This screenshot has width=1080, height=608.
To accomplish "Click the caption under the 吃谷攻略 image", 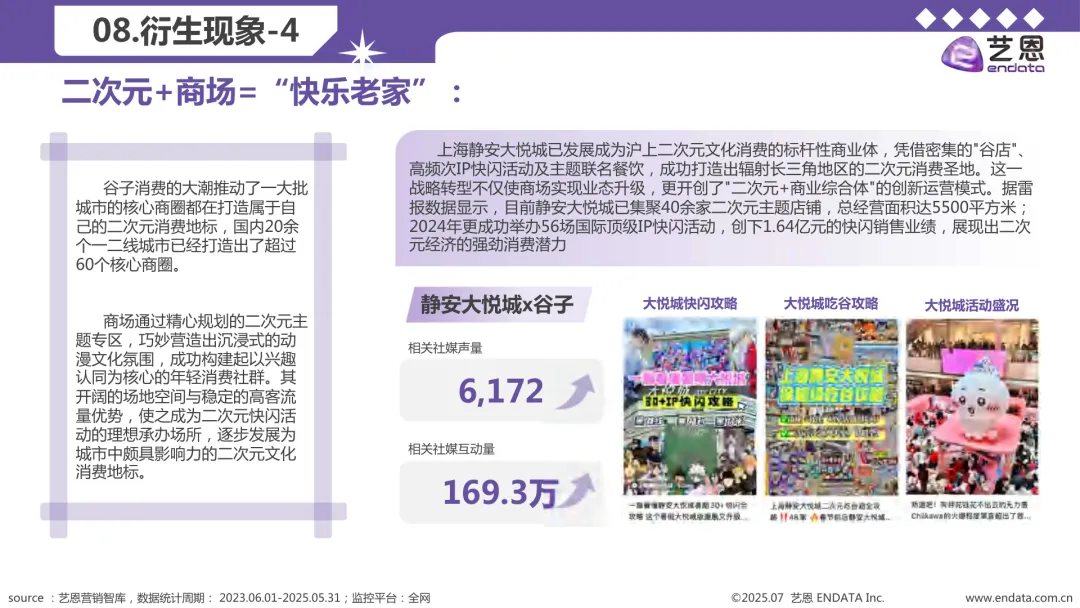I will pyautogui.click(x=829, y=510).
